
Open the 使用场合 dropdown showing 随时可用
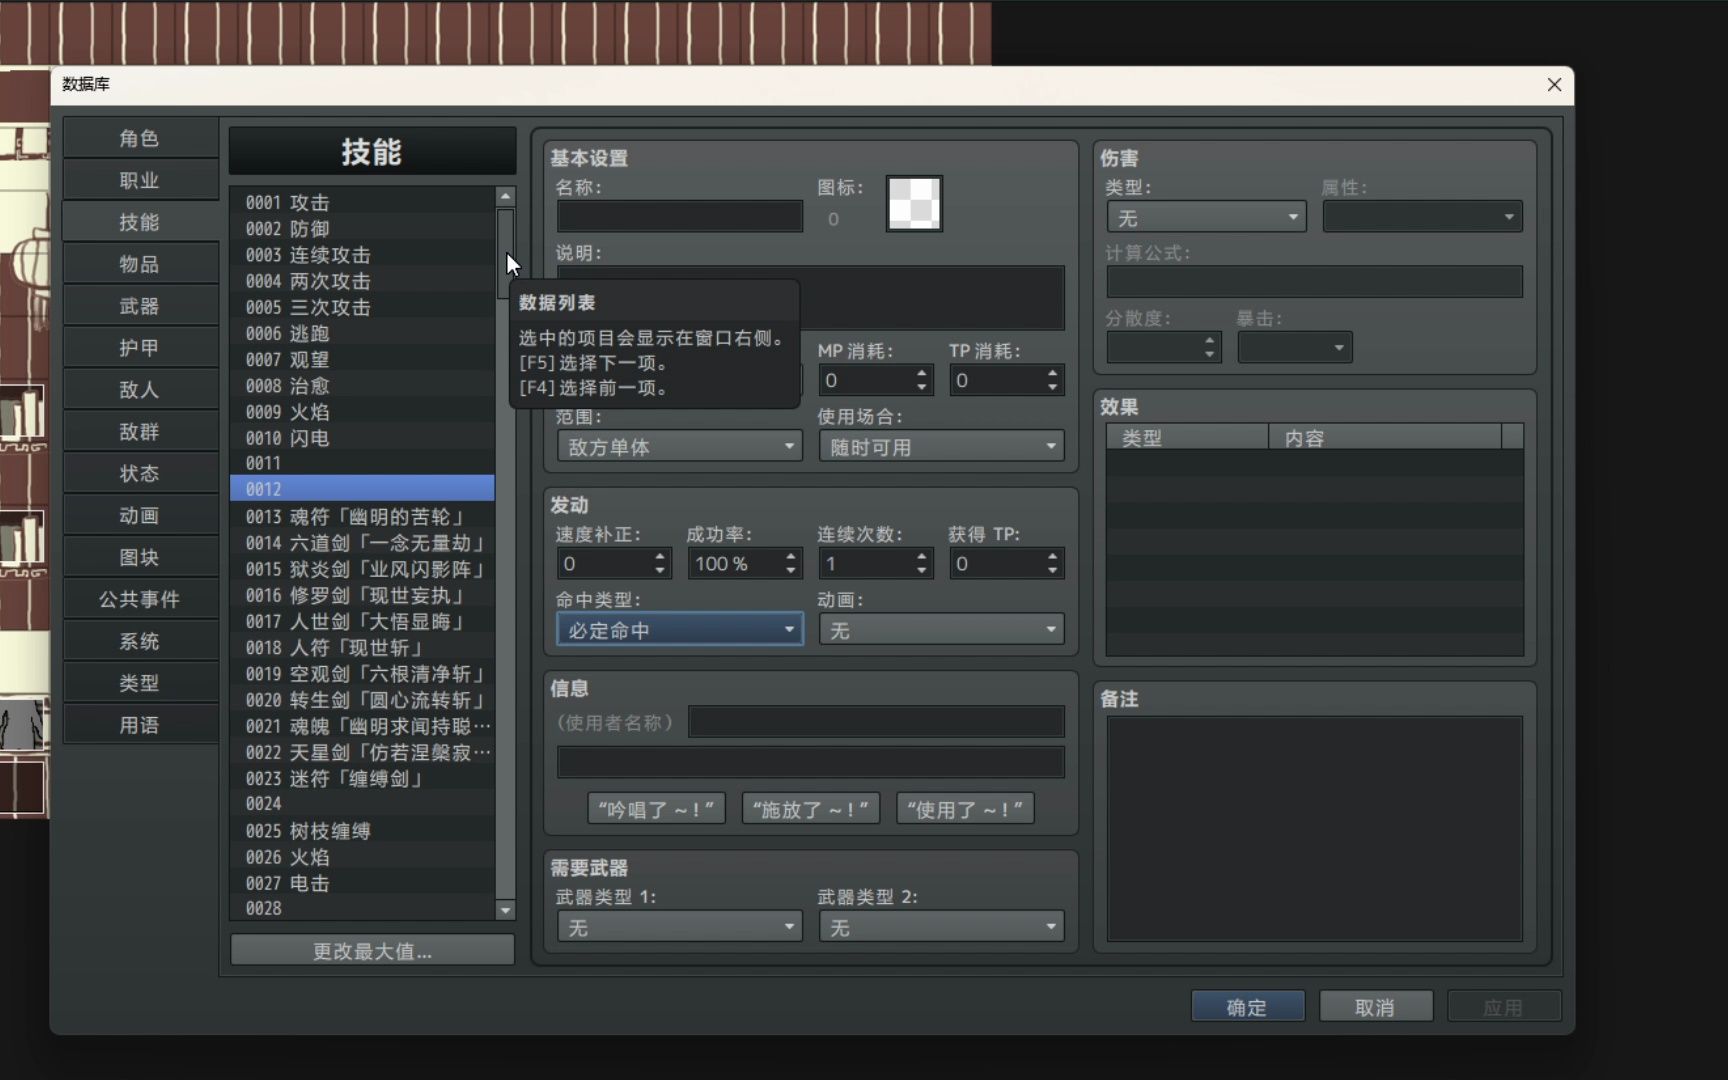click(939, 446)
